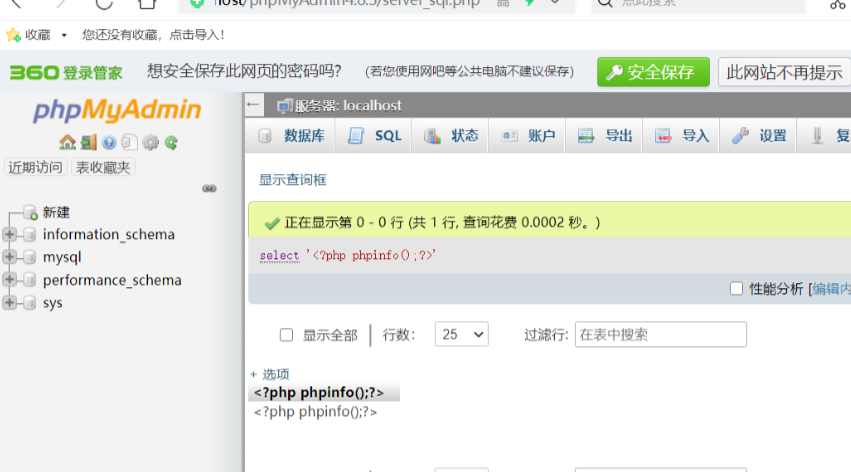The height and width of the screenshot is (472, 851).
Task: Click the 360 登录管家 logo
Action: point(66,72)
